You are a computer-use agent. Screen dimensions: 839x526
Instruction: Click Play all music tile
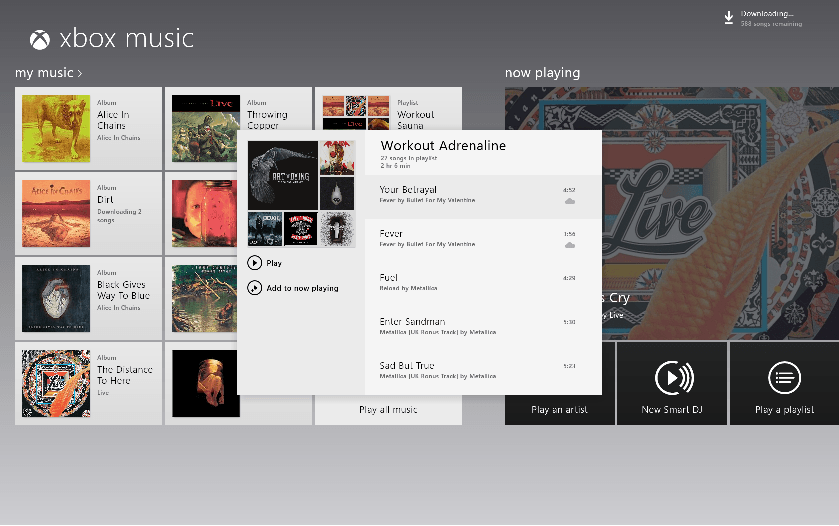click(x=388, y=410)
